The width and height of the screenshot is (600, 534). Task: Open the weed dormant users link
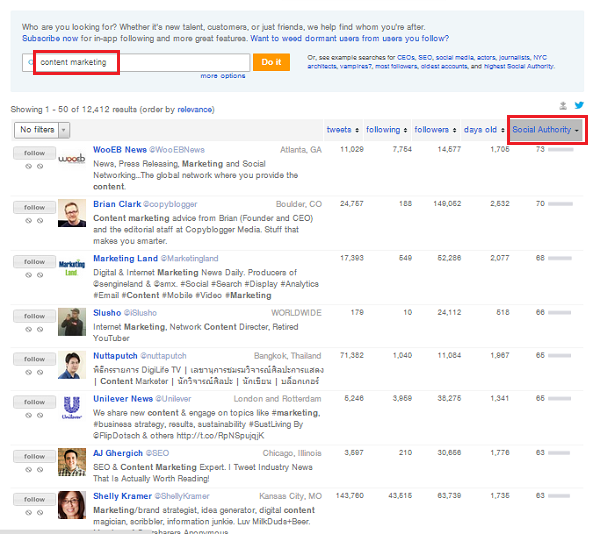coord(349,38)
